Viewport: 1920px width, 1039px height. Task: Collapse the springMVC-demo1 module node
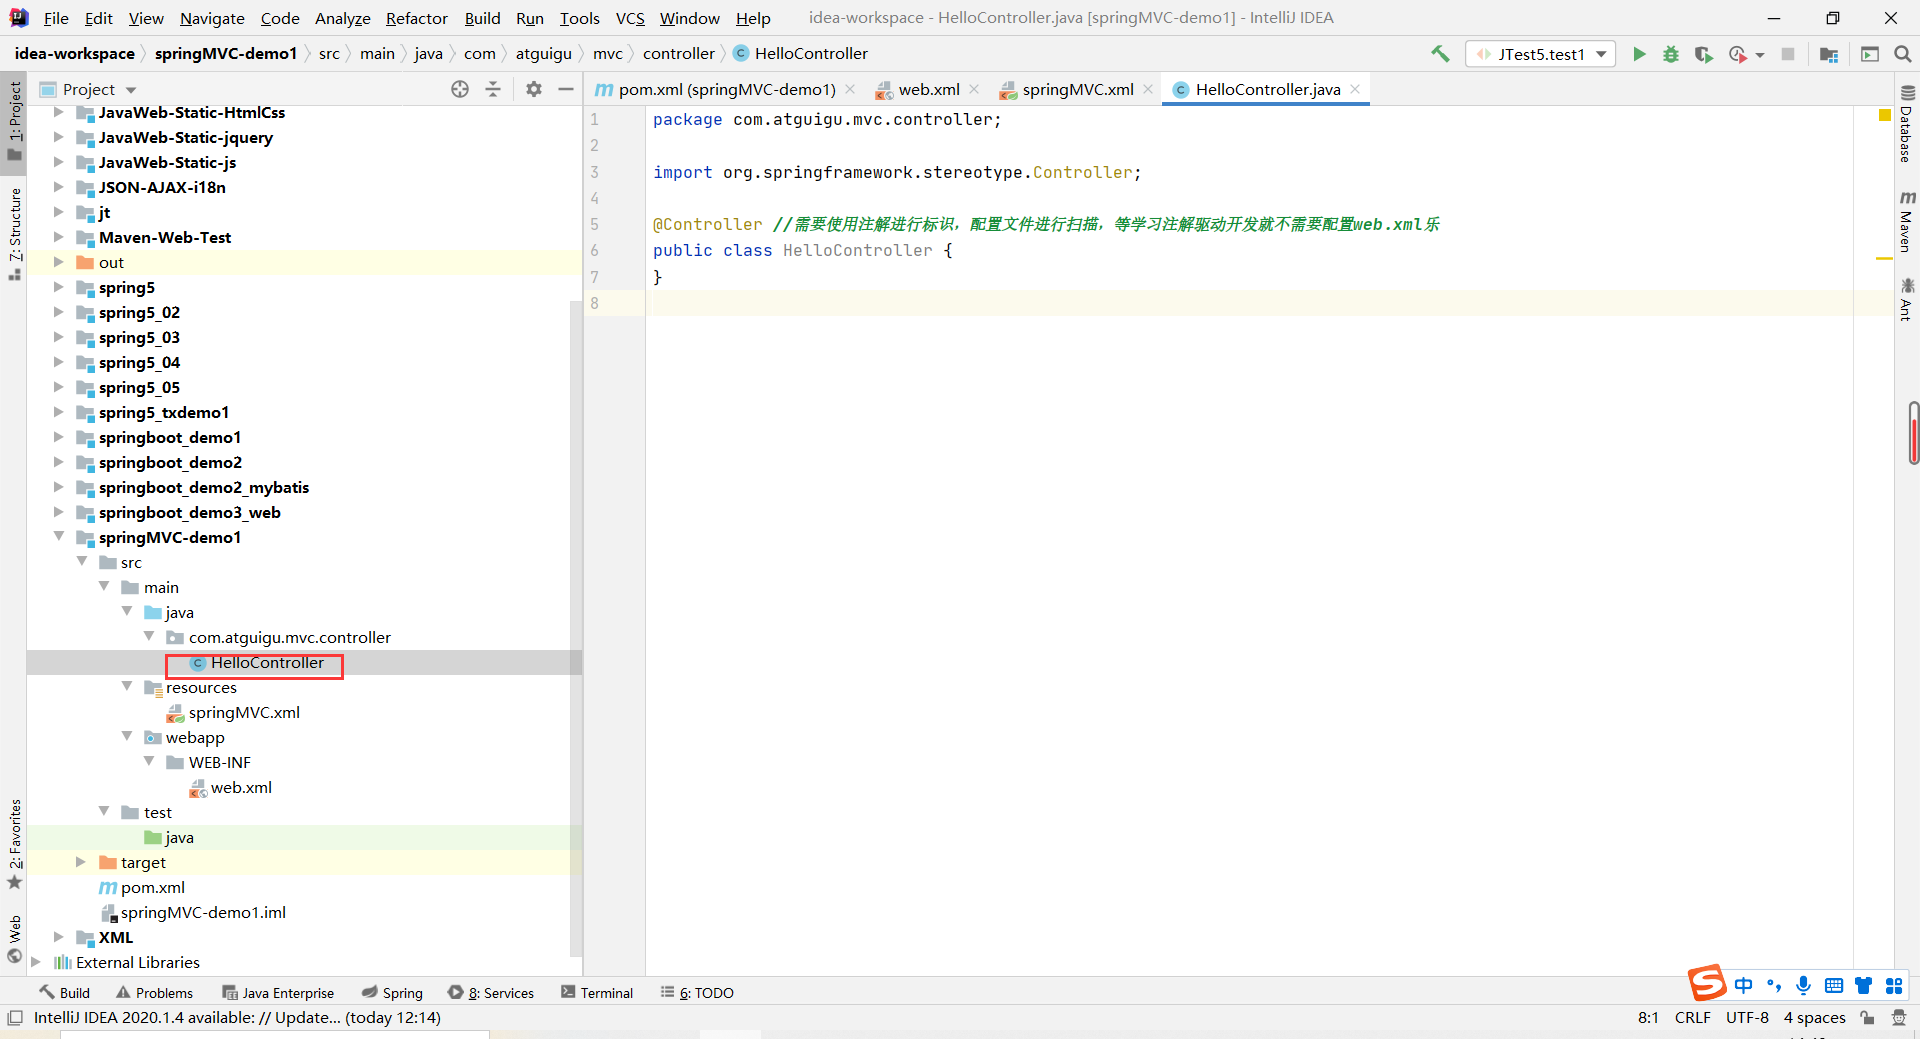[x=58, y=537]
